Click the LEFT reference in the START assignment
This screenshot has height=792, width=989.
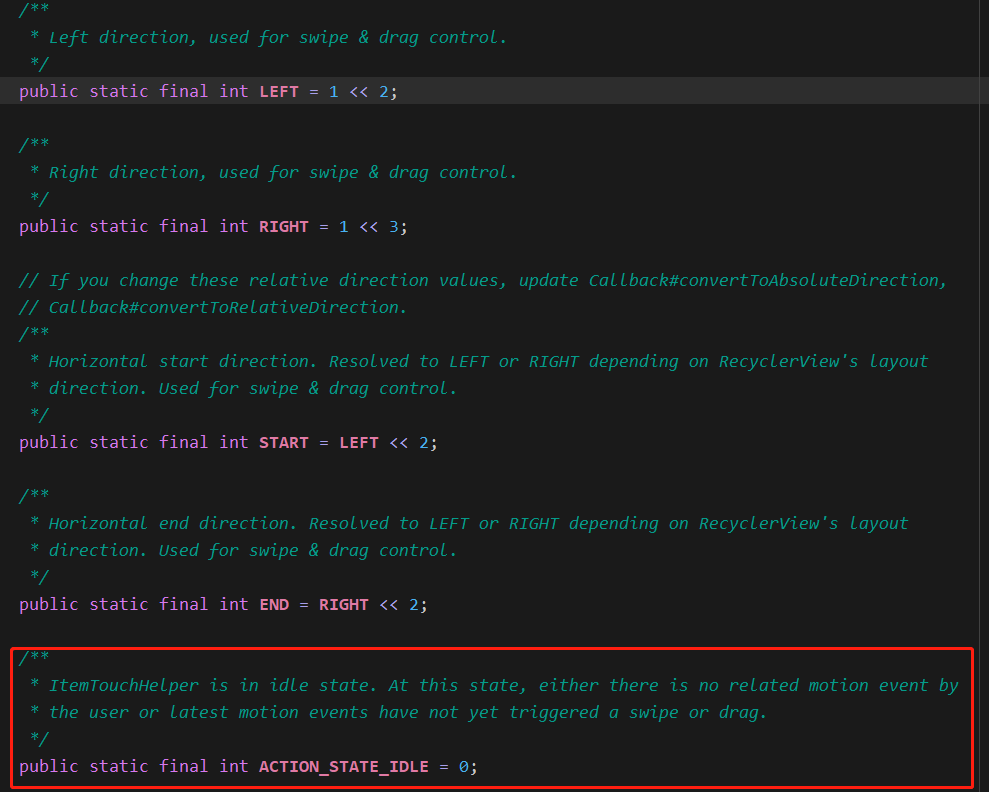click(359, 443)
